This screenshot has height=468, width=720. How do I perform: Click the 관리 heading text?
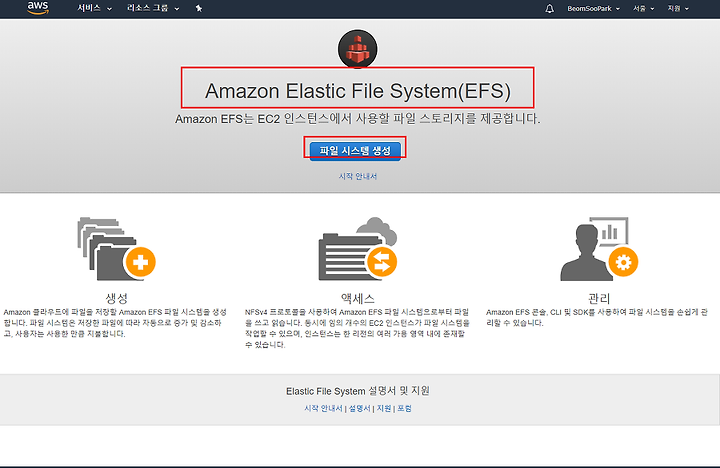point(599,299)
